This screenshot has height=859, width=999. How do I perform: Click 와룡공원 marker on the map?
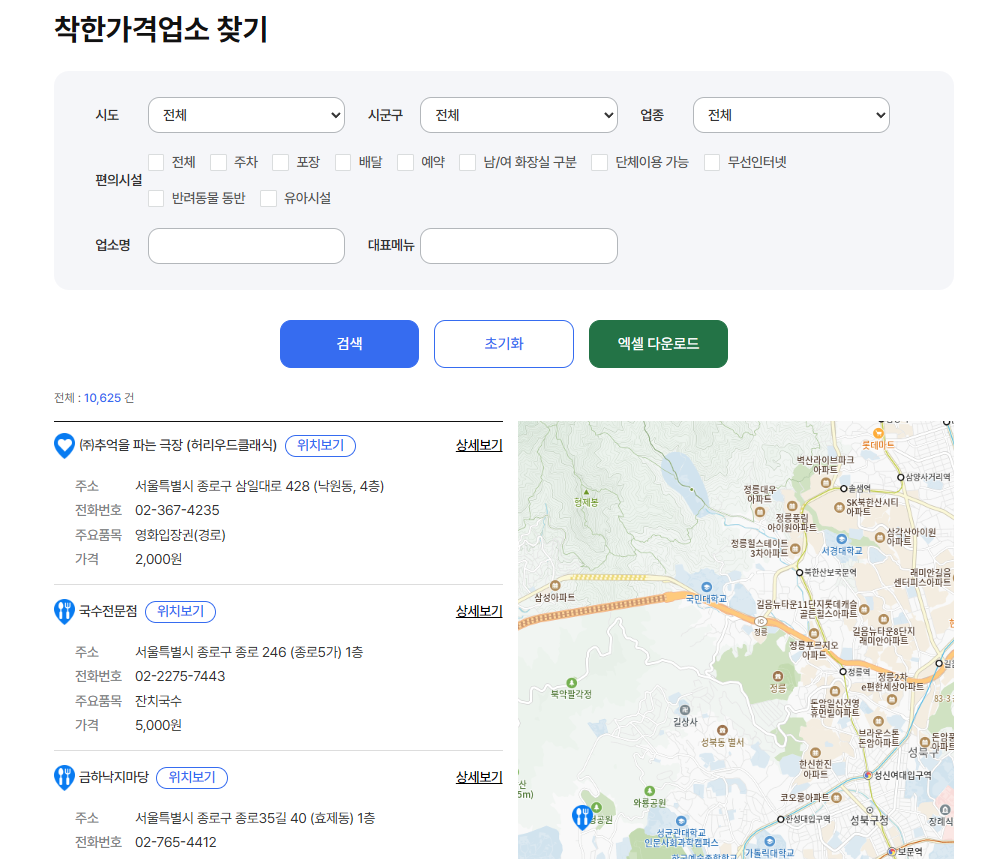[649, 791]
